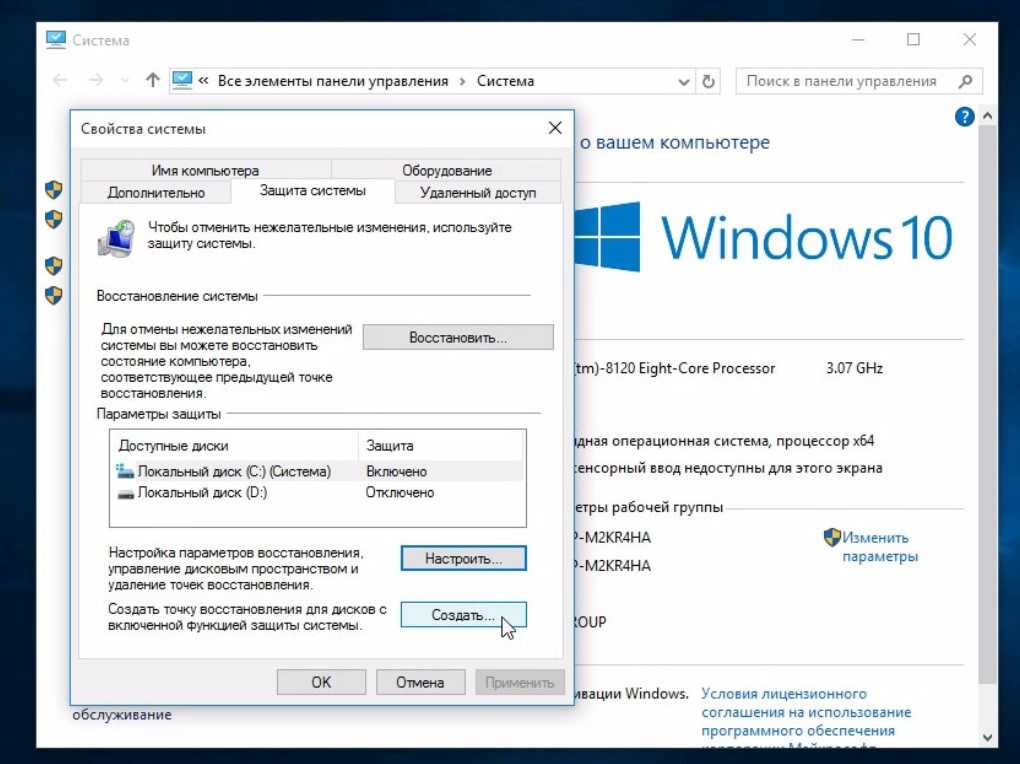Viewport: 1020px width, 764px height.
Task: Expand the address bar history dropdown
Action: click(684, 82)
